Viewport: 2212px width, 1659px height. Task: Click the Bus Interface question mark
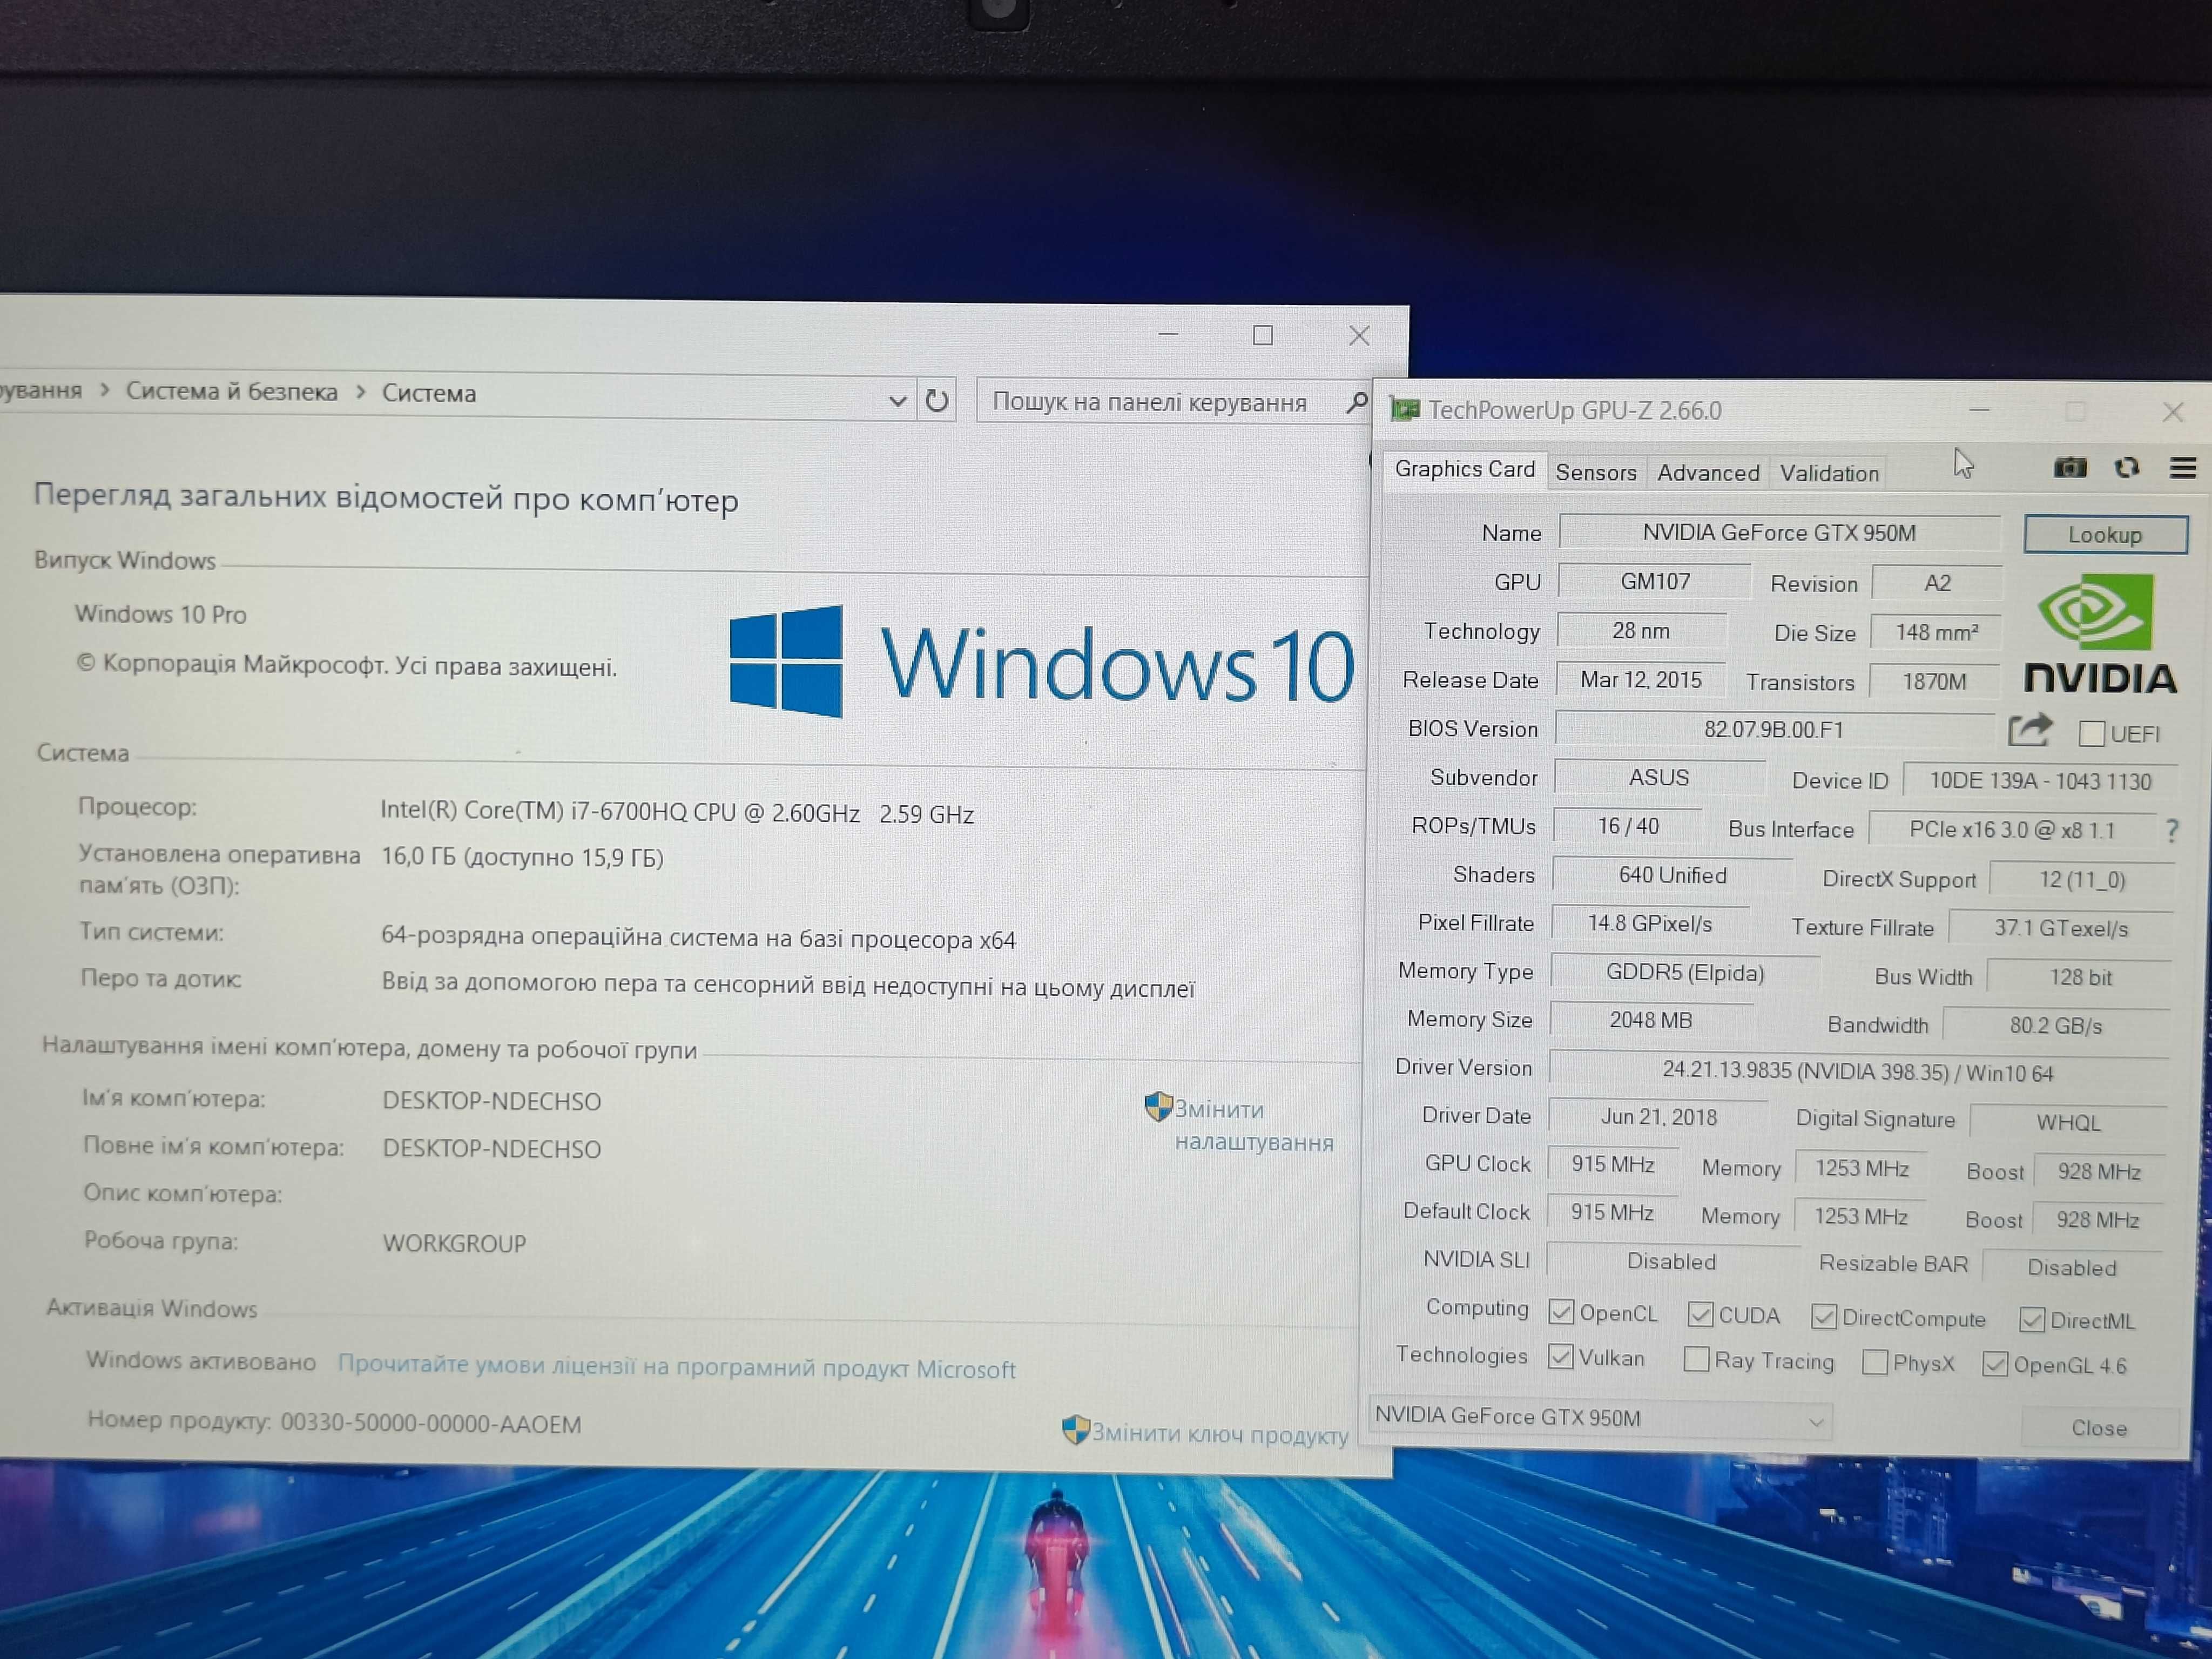pyautogui.click(x=2171, y=830)
